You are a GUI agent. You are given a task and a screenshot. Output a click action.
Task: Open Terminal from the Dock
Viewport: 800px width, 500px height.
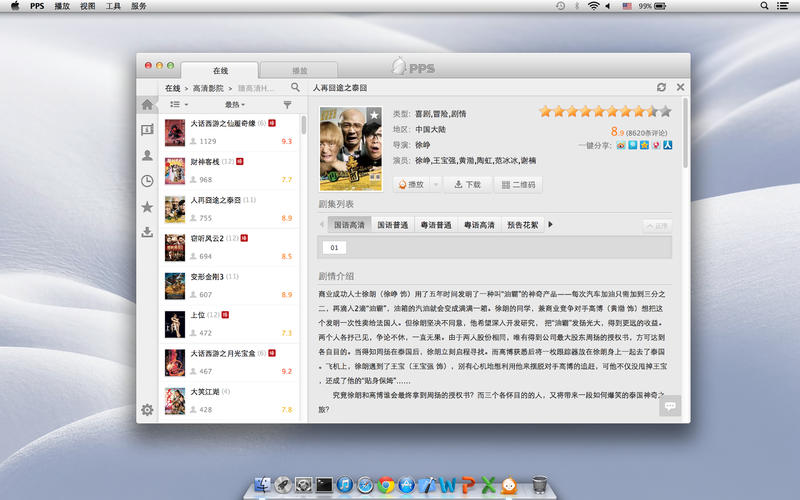[324, 484]
